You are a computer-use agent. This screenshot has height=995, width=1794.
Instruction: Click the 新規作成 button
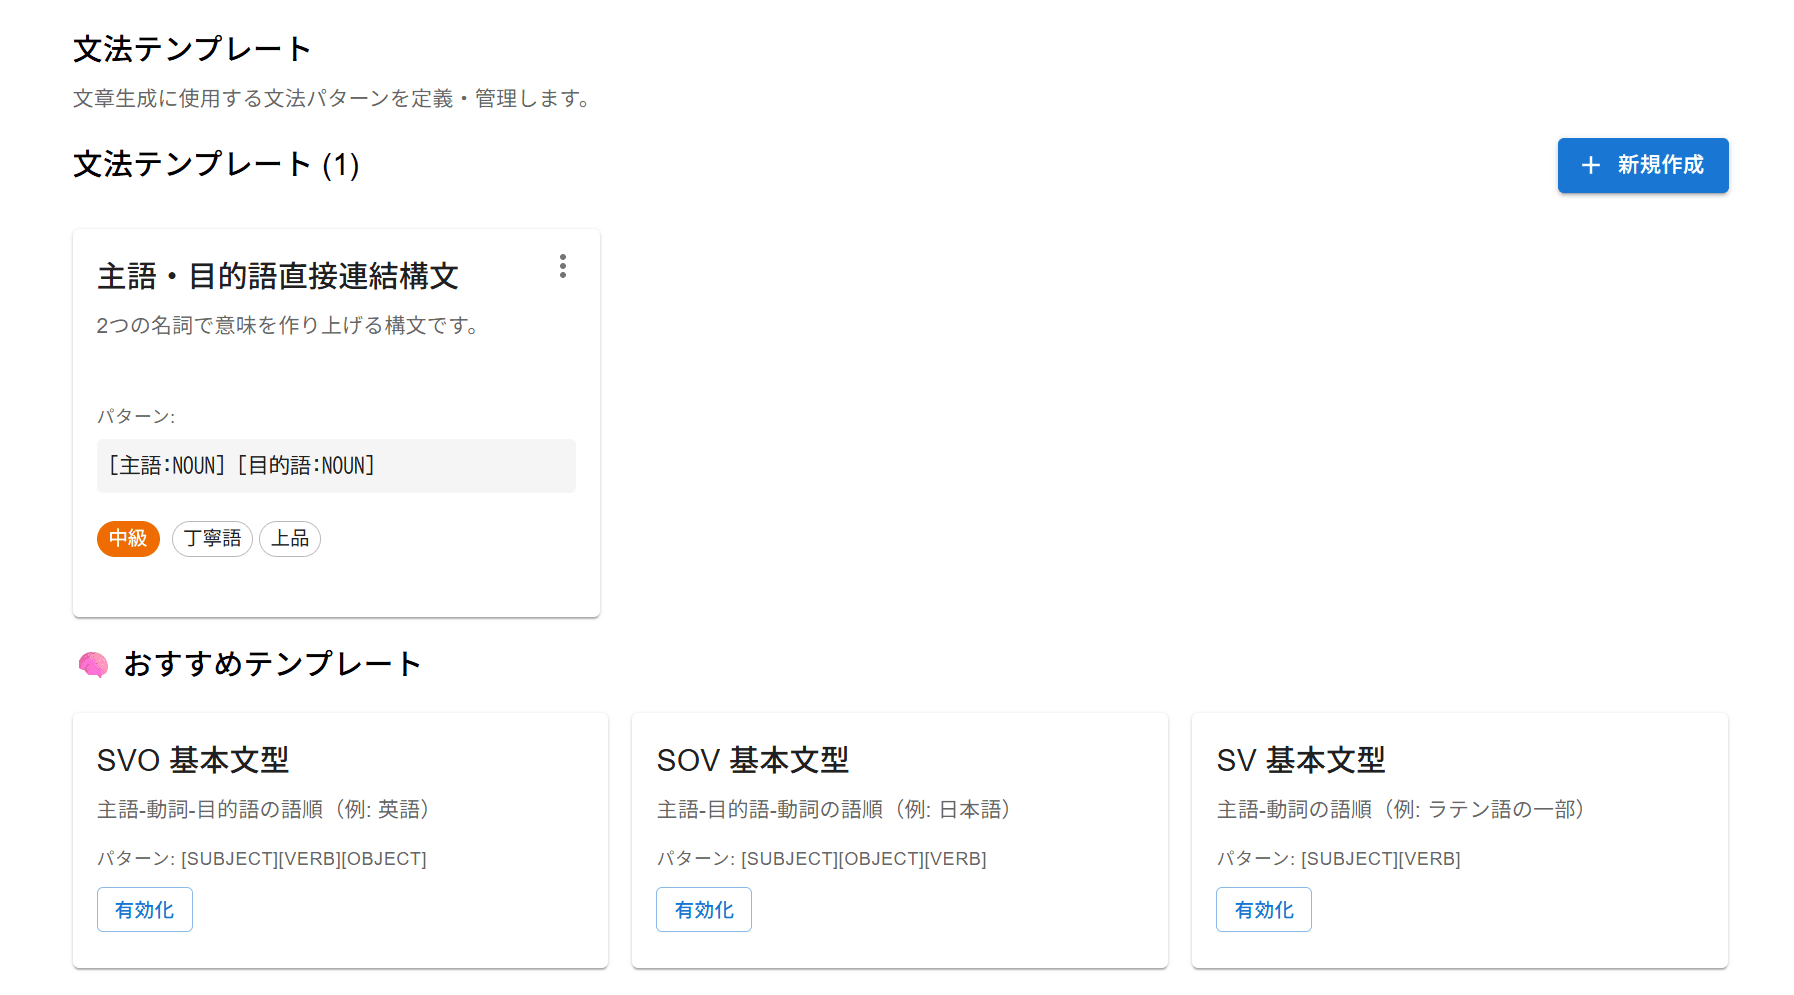(1642, 166)
